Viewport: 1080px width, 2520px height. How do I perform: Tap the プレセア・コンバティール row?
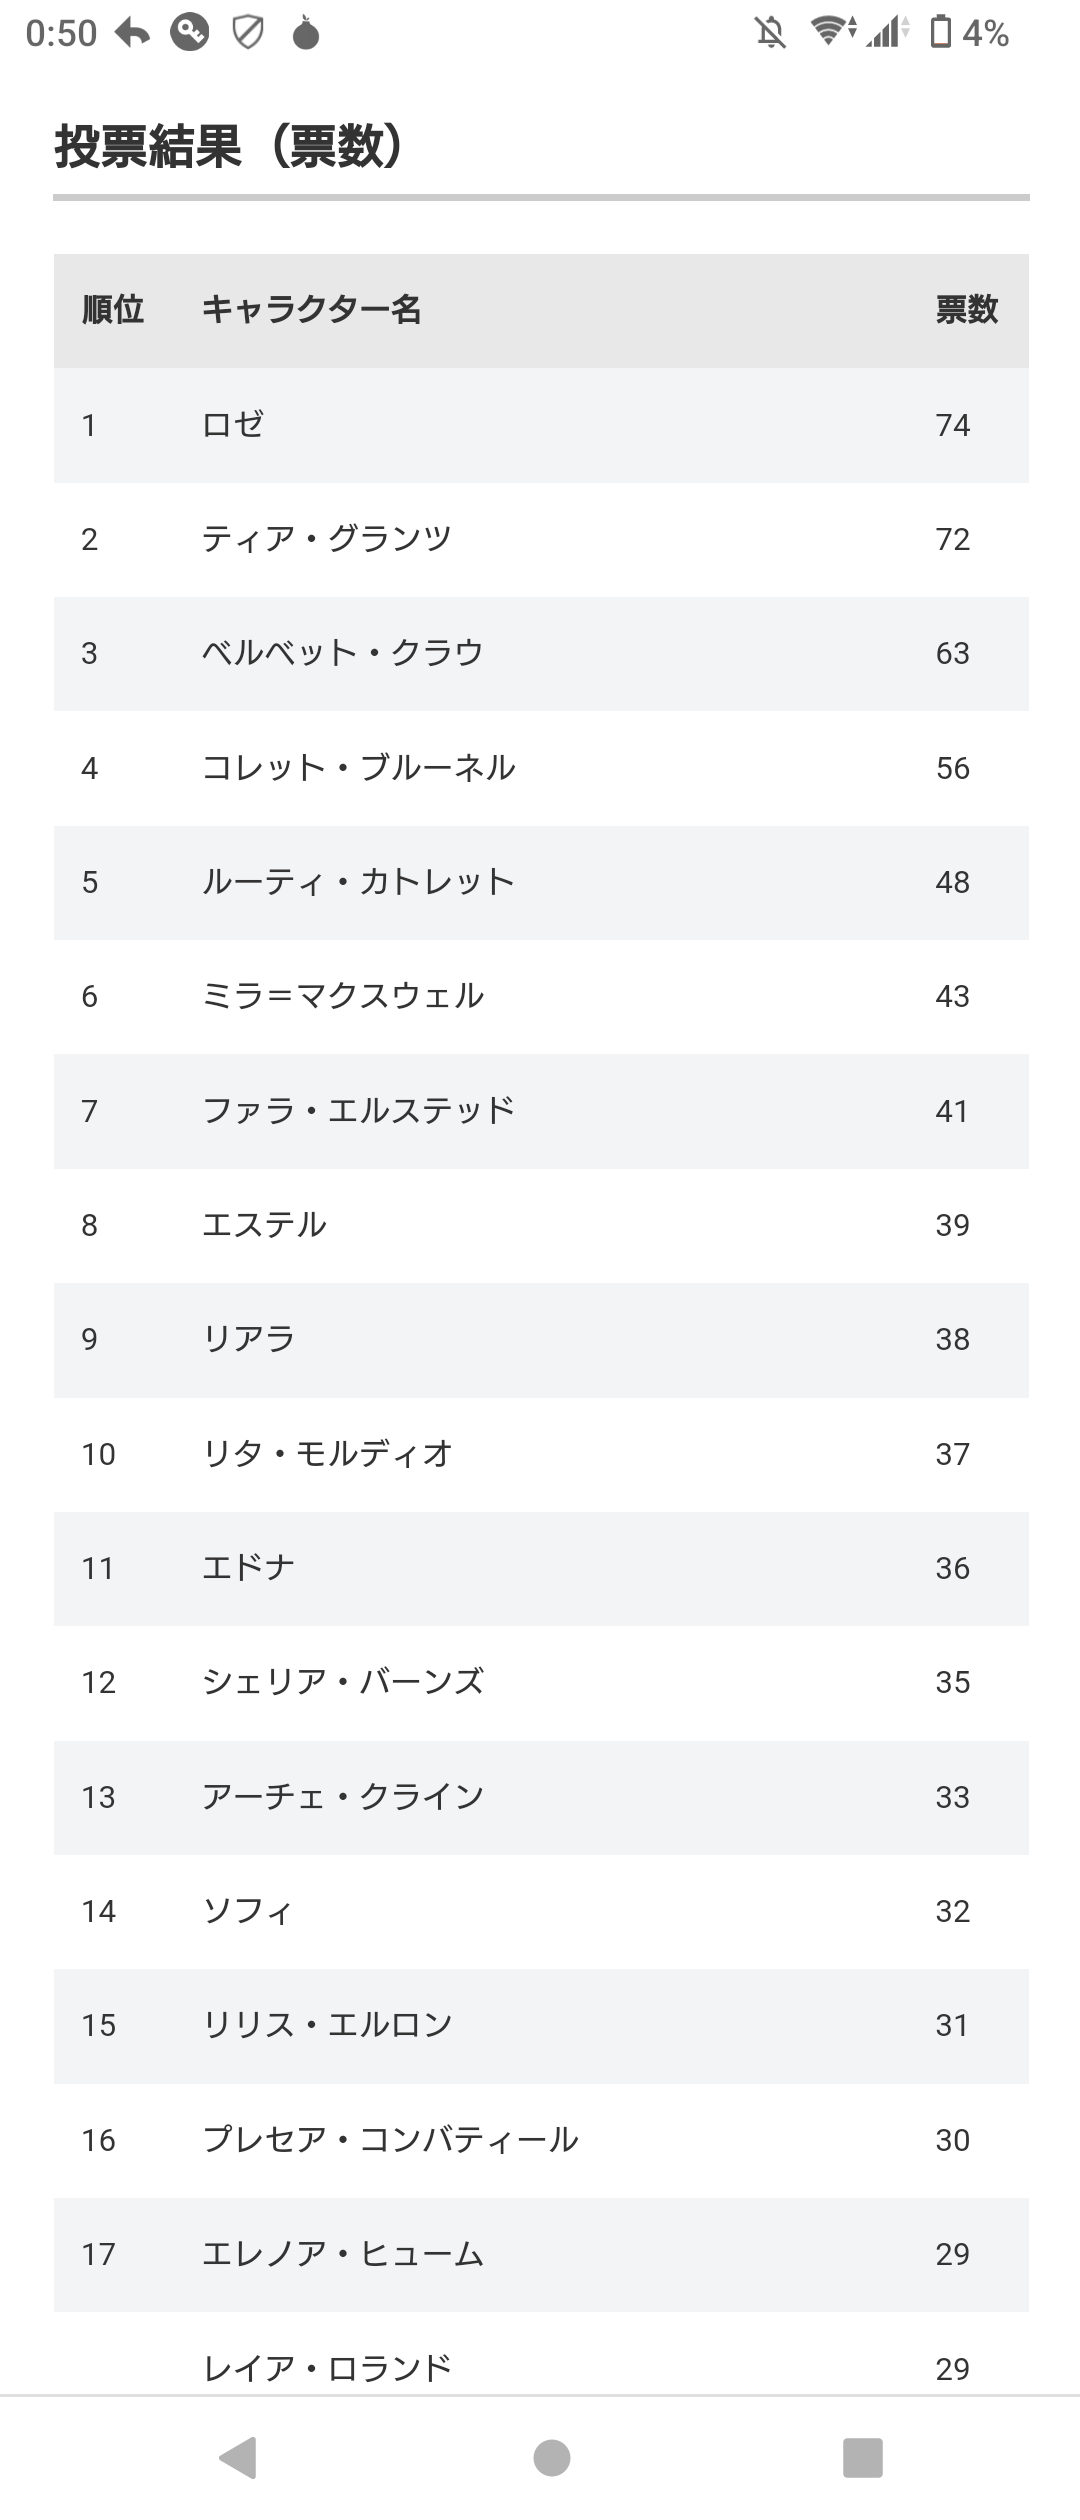point(541,2140)
